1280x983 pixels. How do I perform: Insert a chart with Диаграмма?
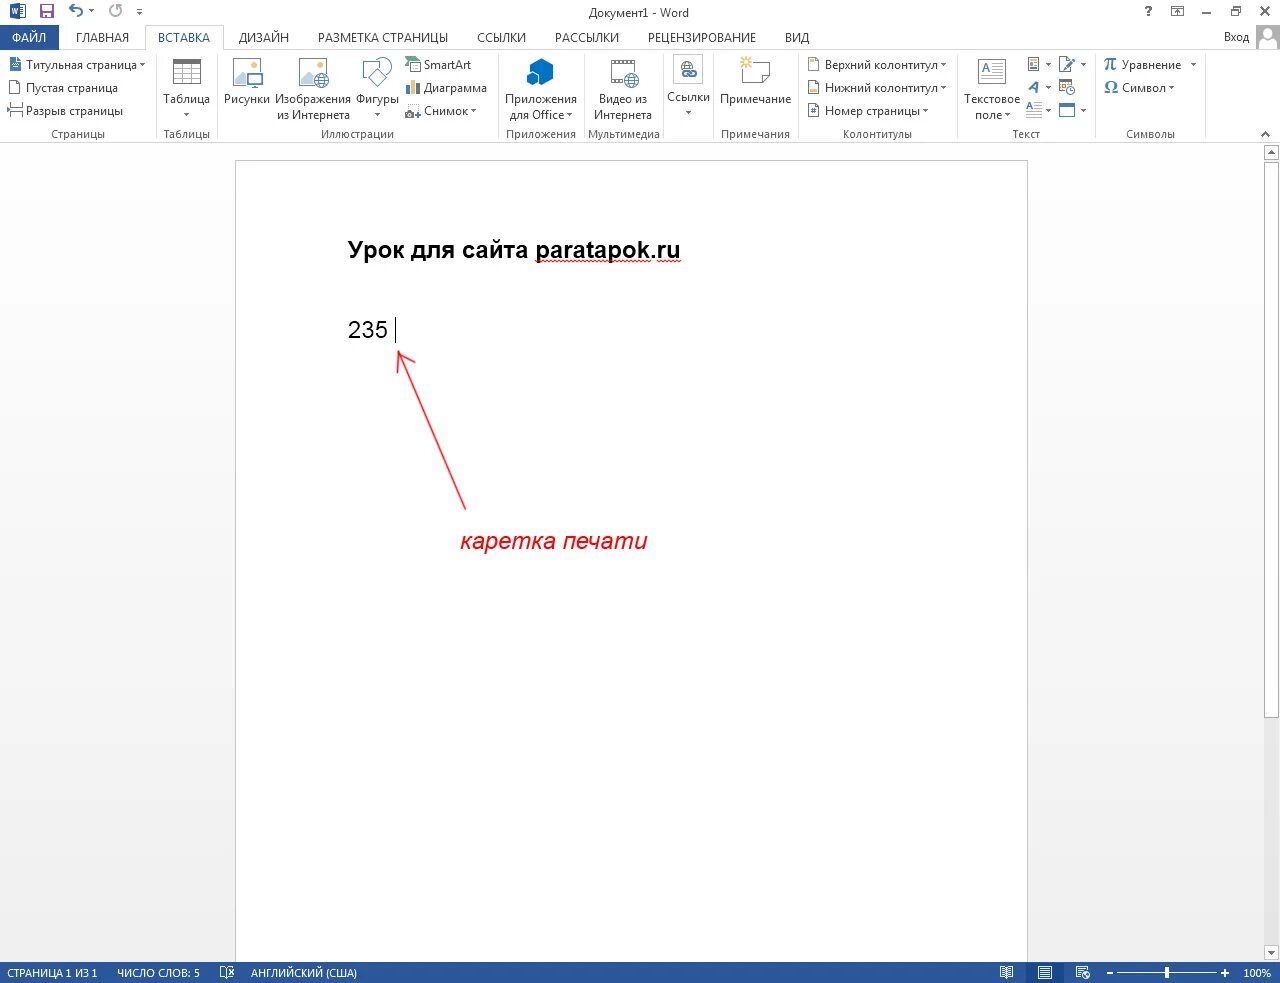click(x=446, y=88)
